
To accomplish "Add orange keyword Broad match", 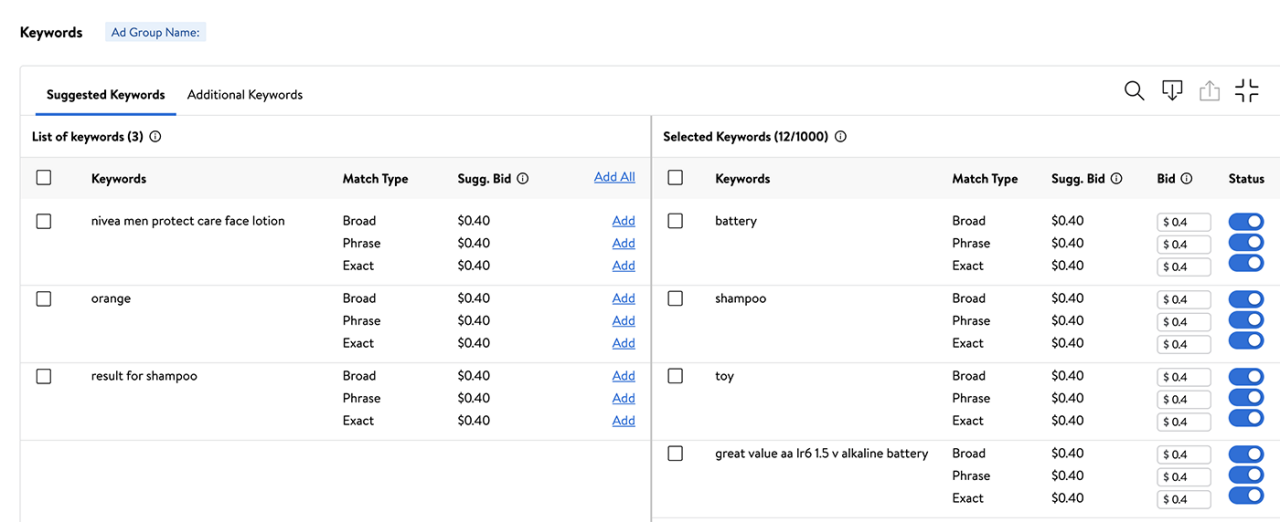I will click(624, 298).
